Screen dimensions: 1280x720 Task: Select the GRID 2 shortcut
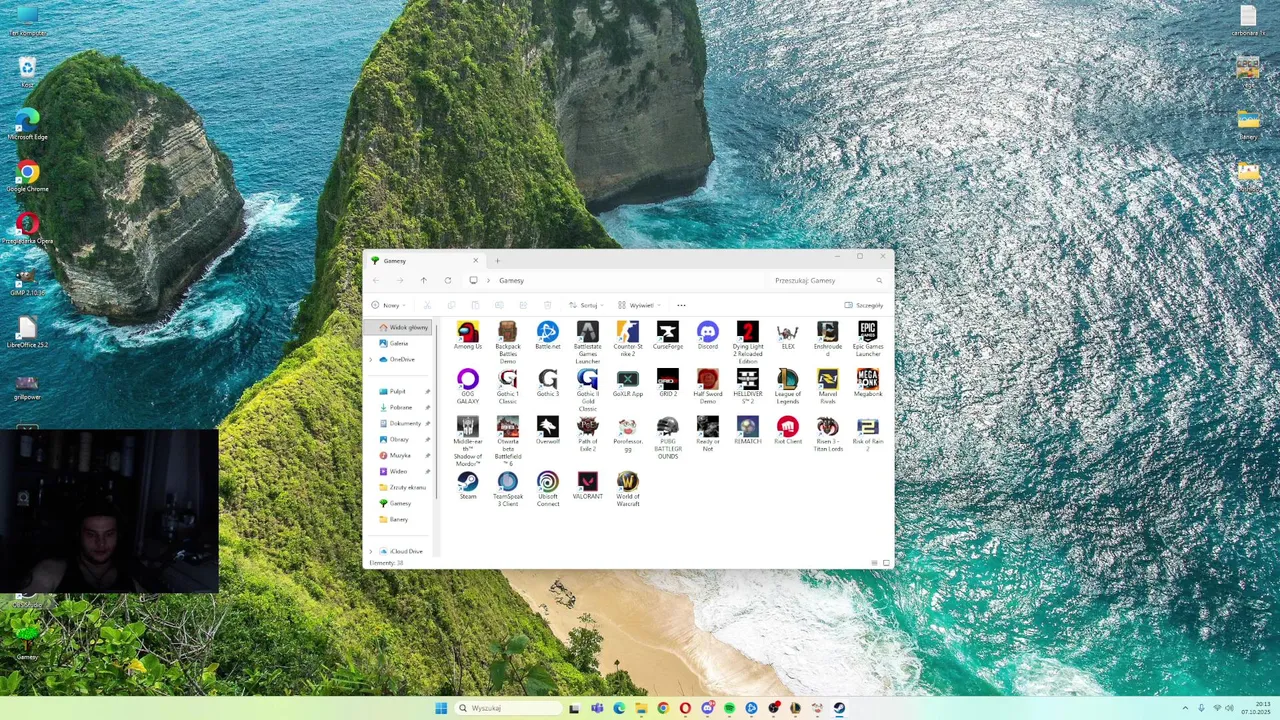pyautogui.click(x=668, y=383)
